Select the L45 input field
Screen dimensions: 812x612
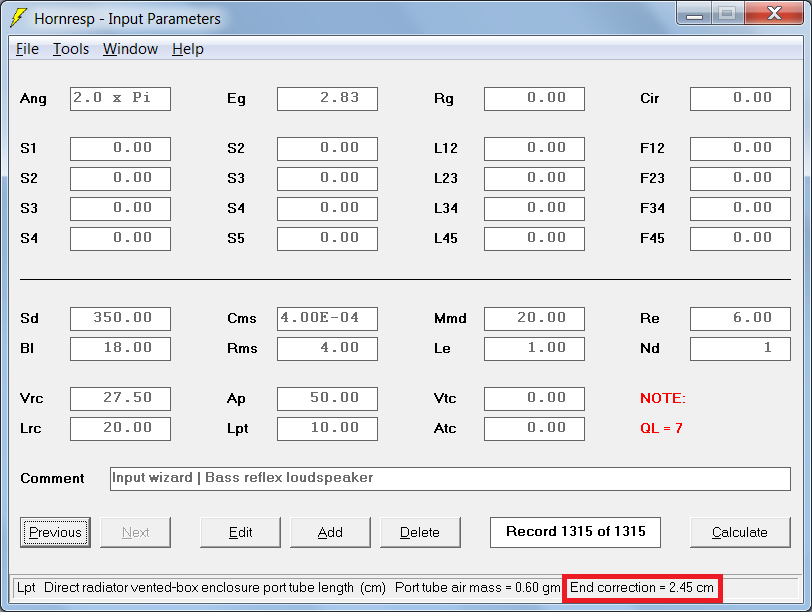(x=534, y=239)
